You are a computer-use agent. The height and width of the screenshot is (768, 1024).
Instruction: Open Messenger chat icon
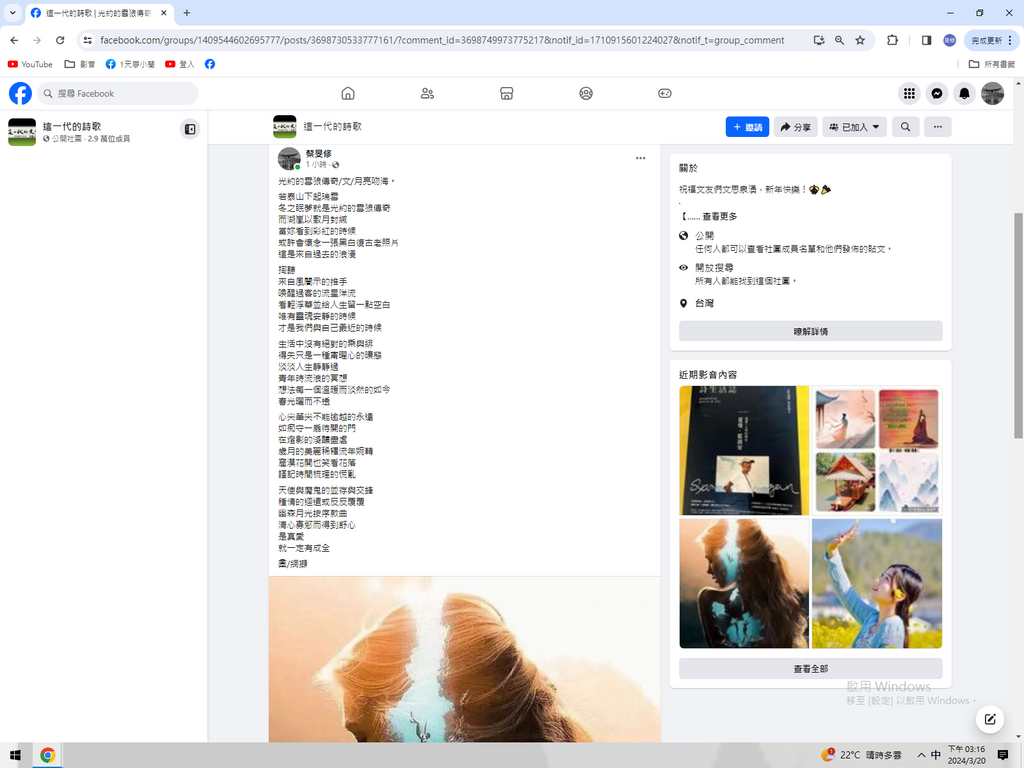point(937,93)
